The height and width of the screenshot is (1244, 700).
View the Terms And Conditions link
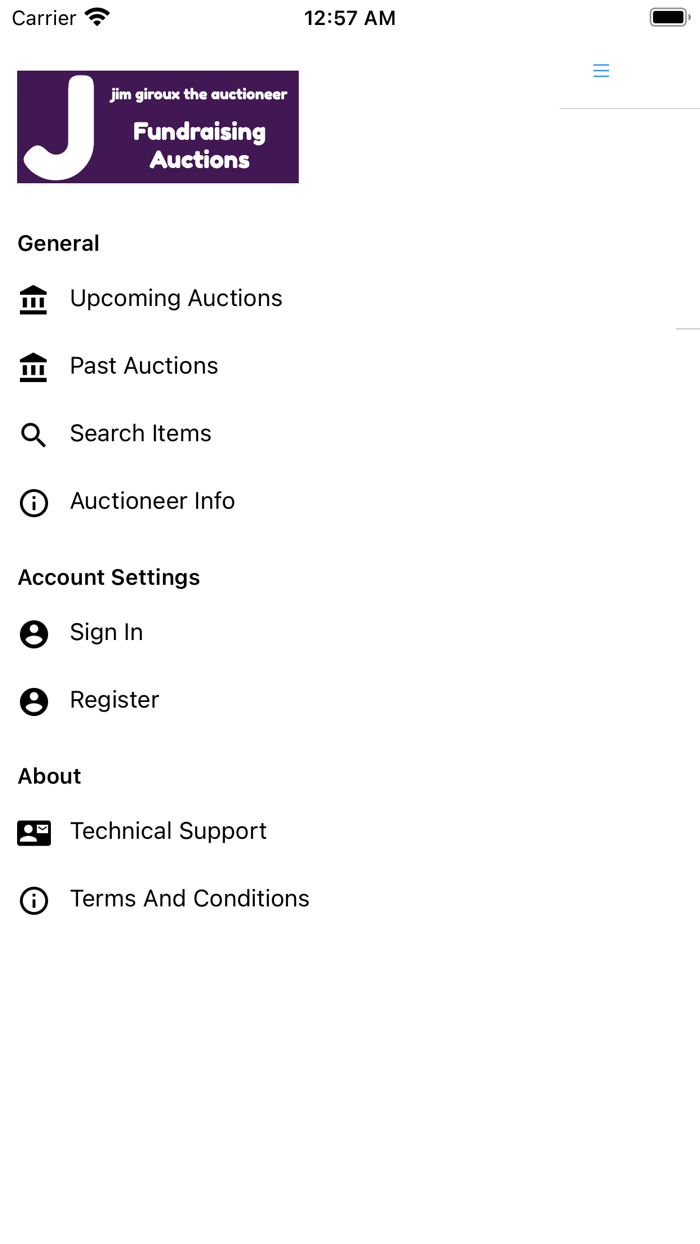click(190, 899)
